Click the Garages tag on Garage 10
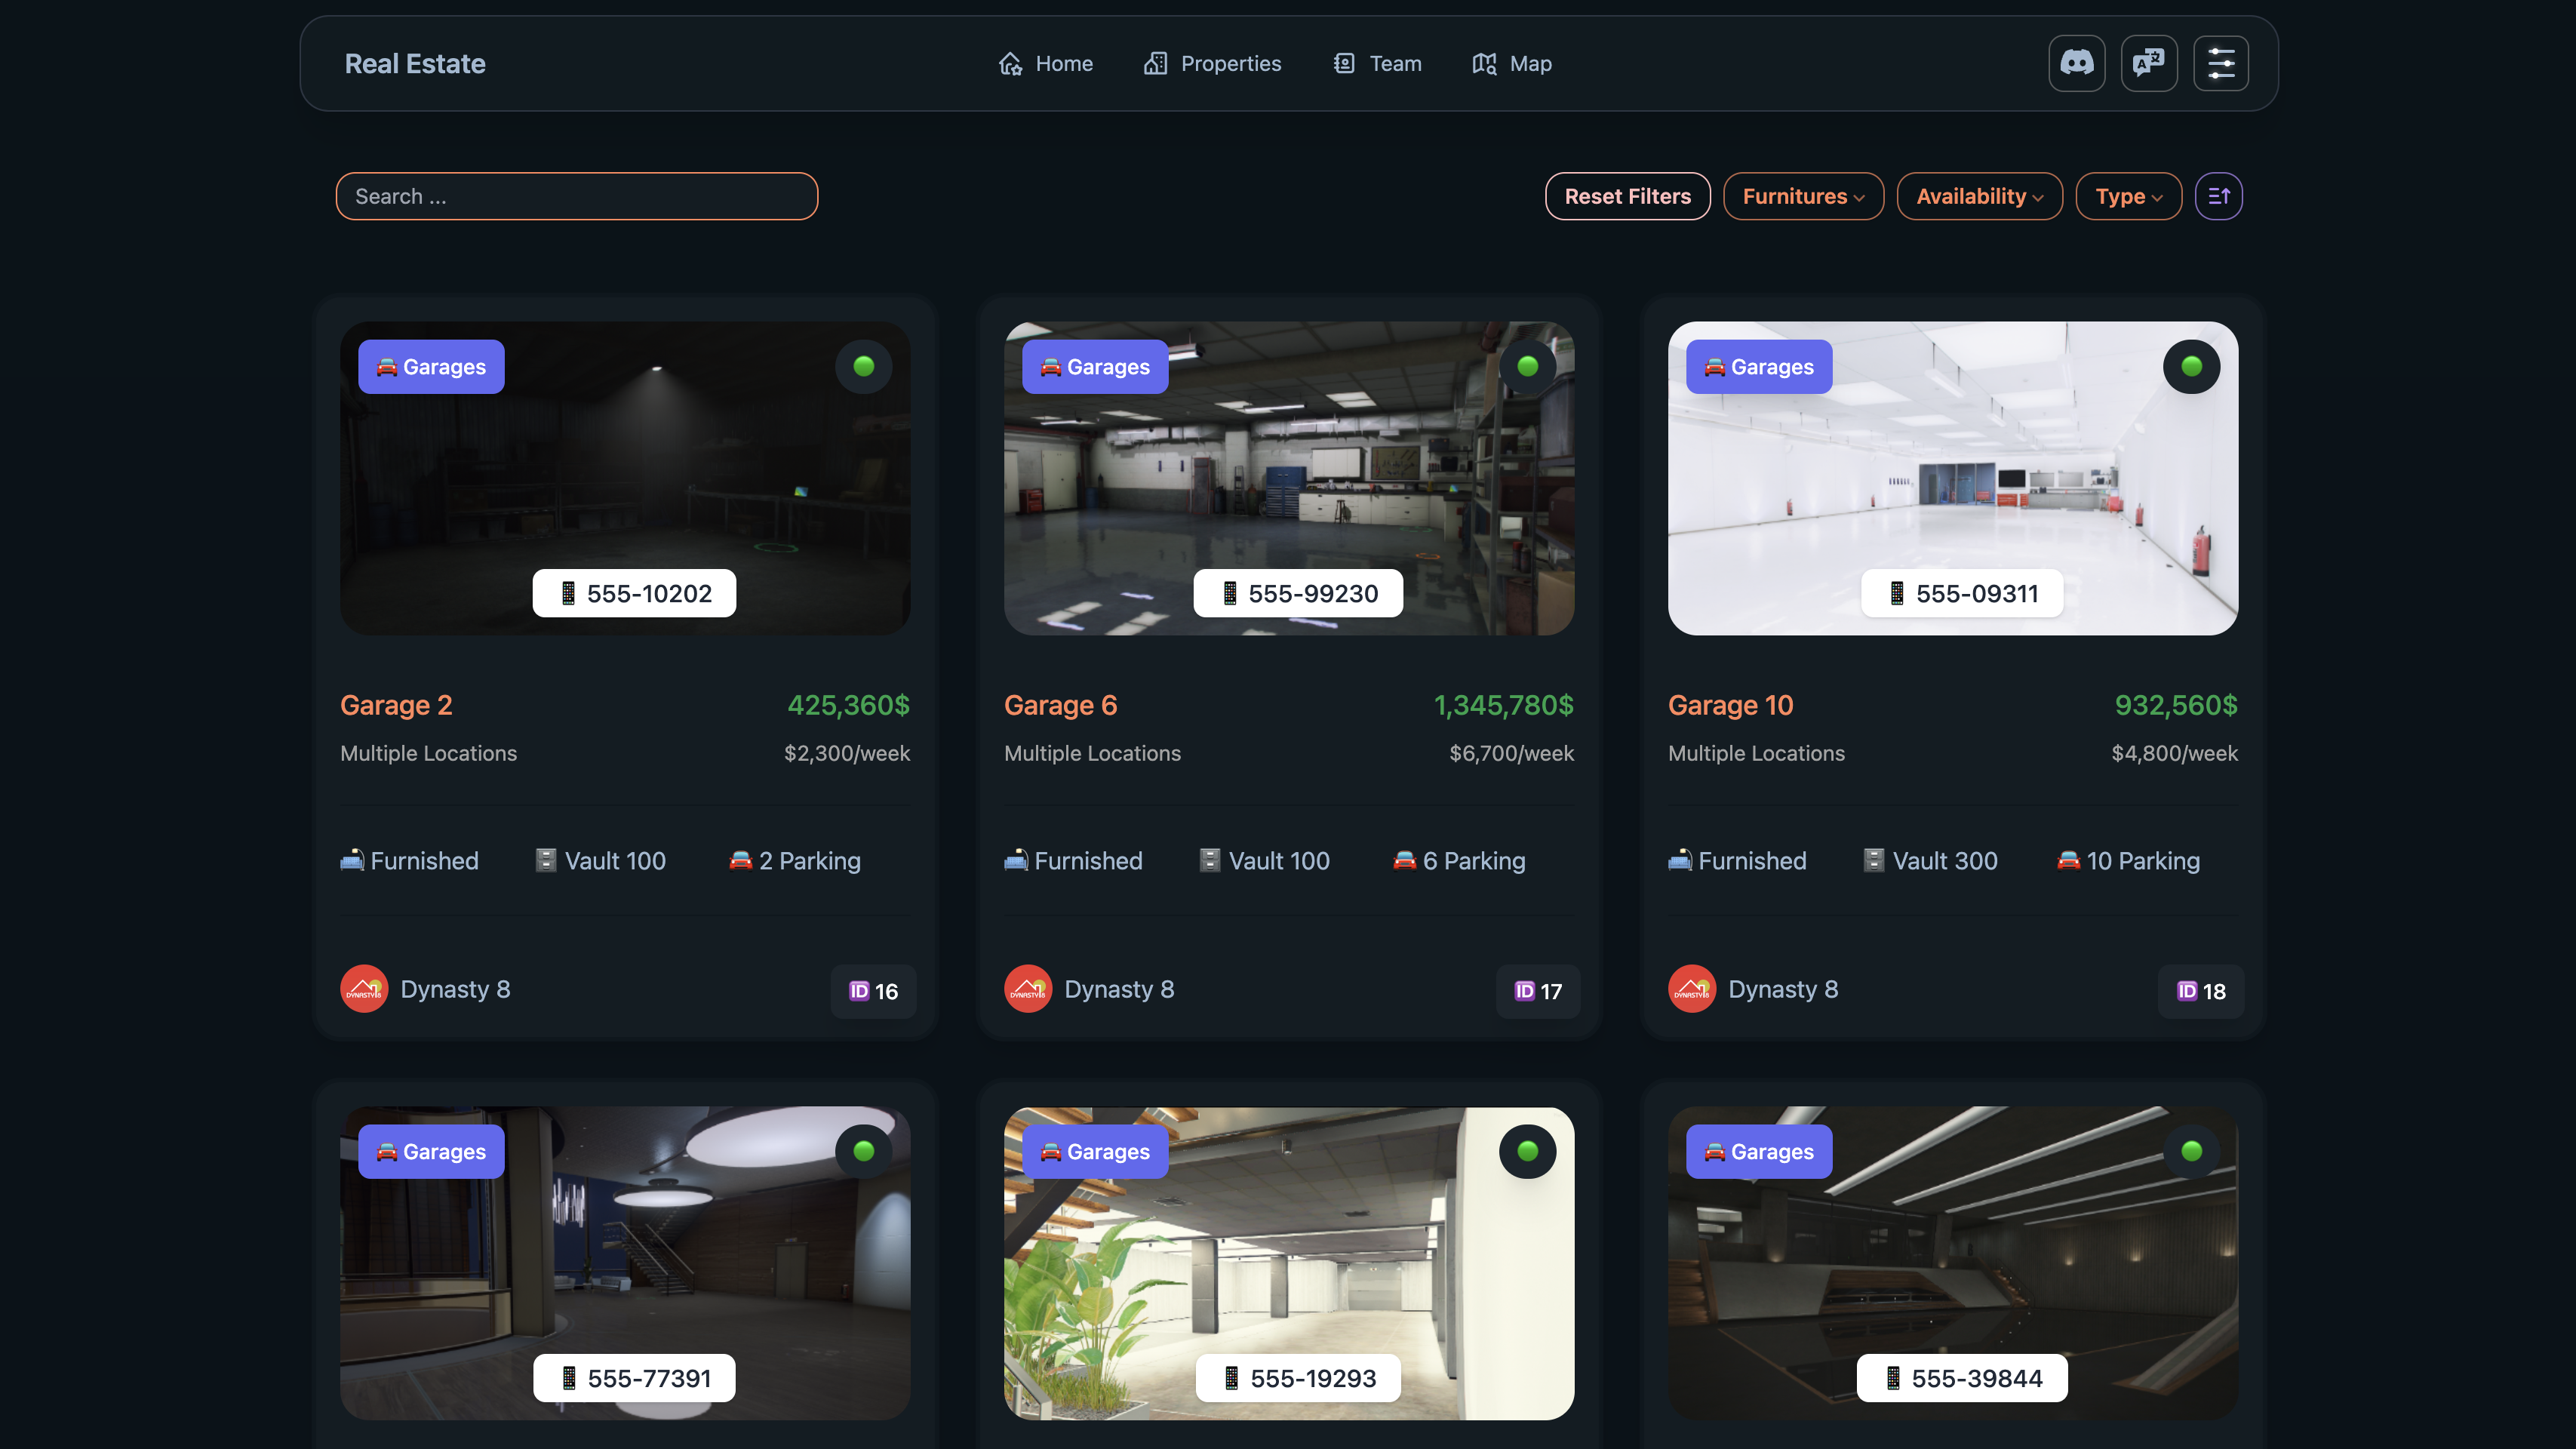Image resolution: width=2576 pixels, height=1449 pixels. point(1758,367)
